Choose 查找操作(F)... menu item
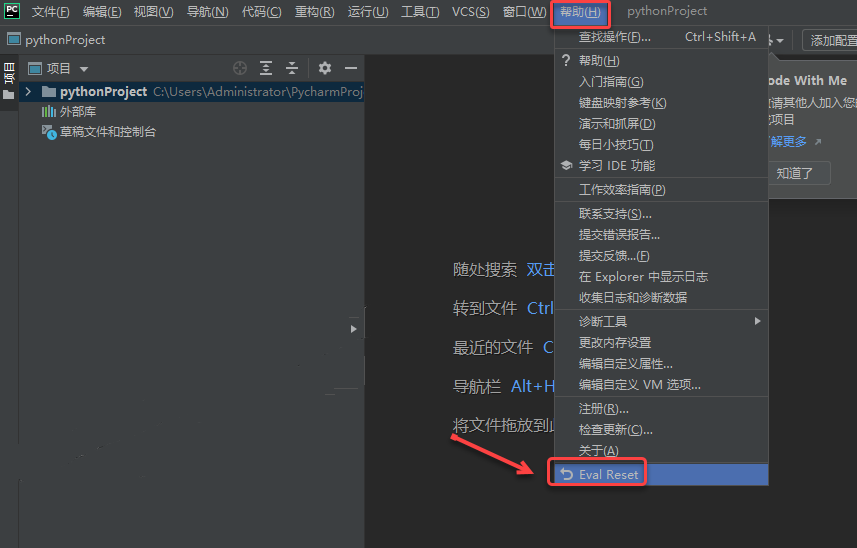This screenshot has width=857, height=548. [x=661, y=37]
